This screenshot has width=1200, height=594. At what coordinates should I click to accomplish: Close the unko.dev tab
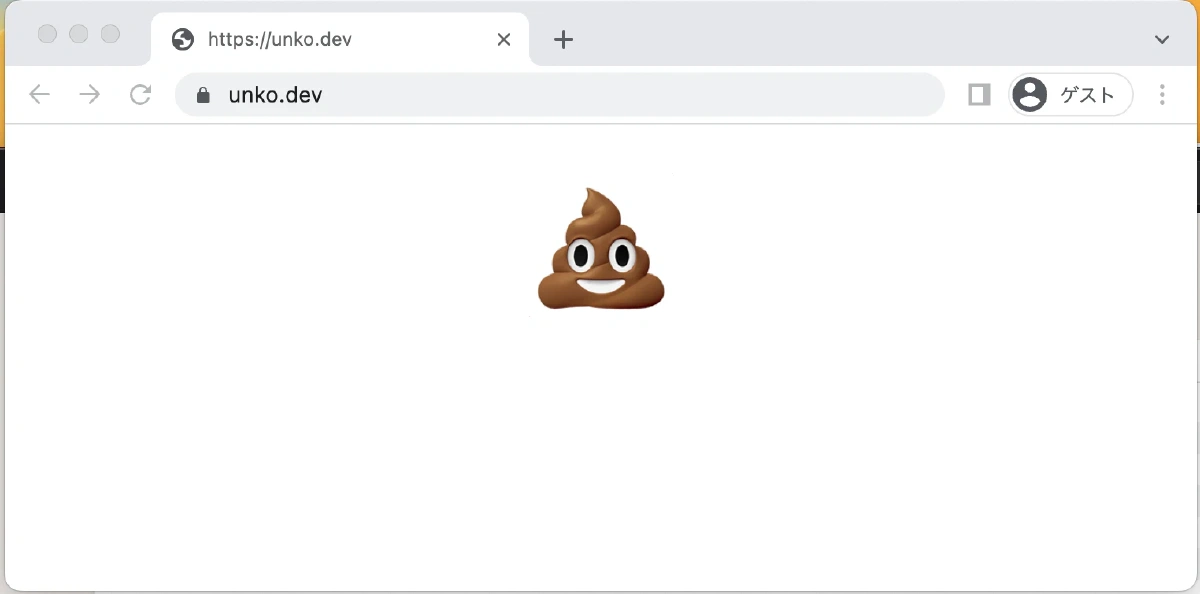click(x=503, y=39)
